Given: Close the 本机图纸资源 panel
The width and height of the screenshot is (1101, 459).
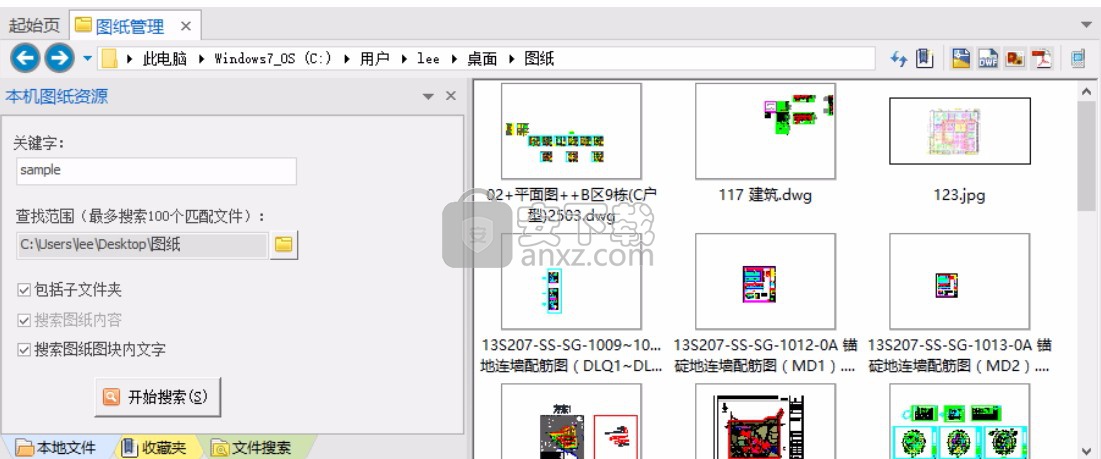Looking at the screenshot, I should [451, 96].
